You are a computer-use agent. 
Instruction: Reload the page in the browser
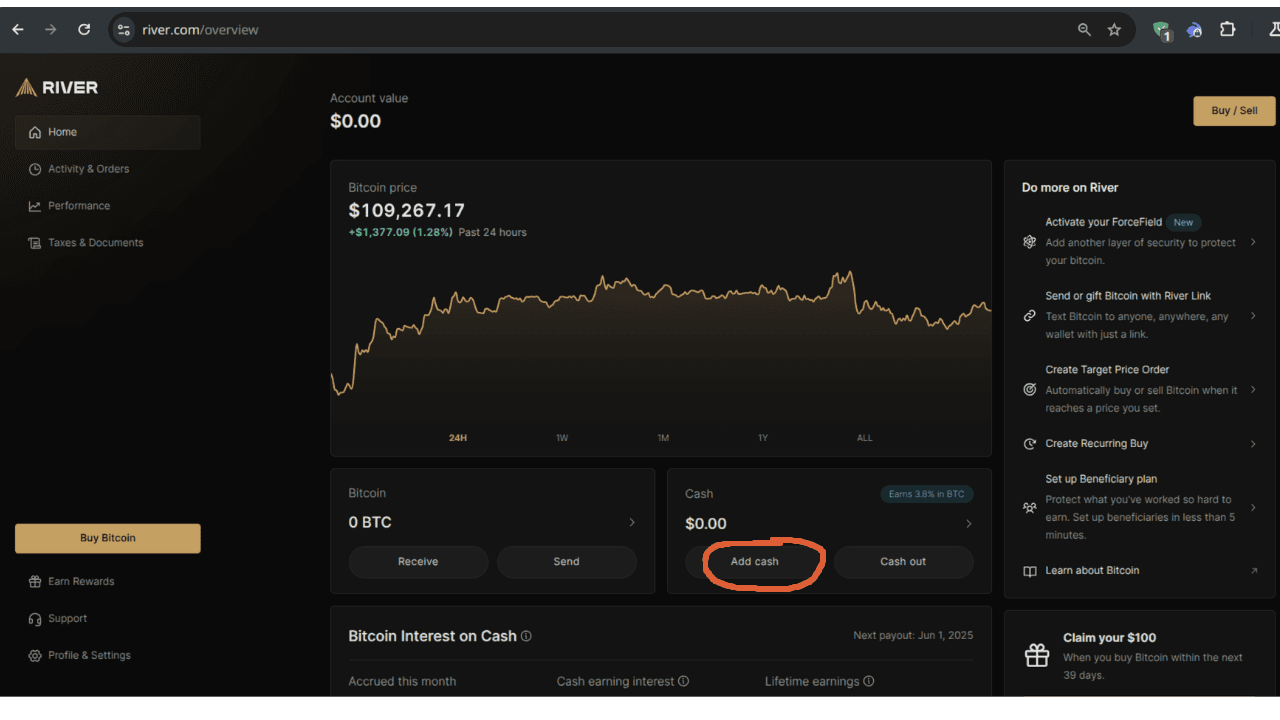[x=84, y=29]
